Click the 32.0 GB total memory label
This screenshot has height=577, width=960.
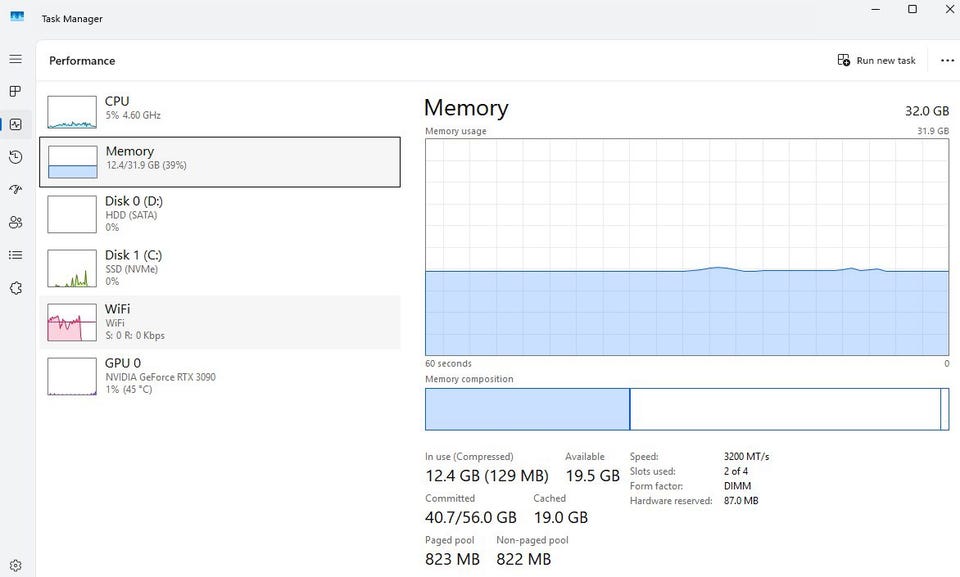927,111
